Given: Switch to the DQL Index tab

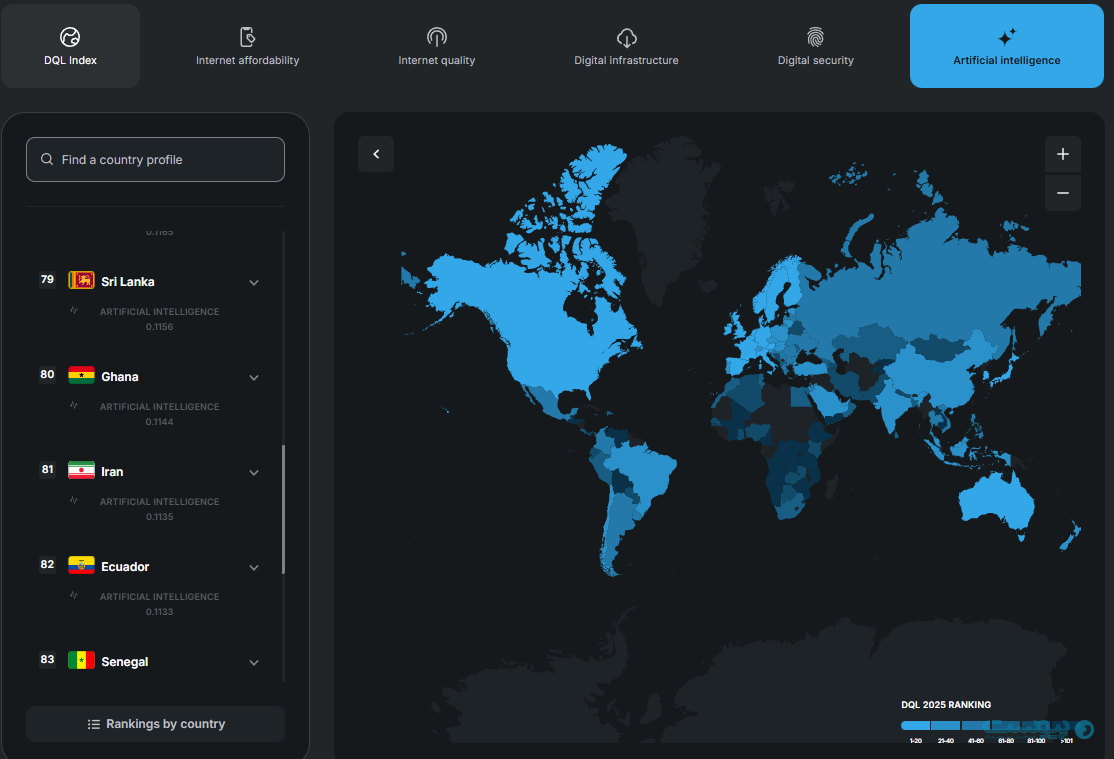Looking at the screenshot, I should [x=70, y=46].
